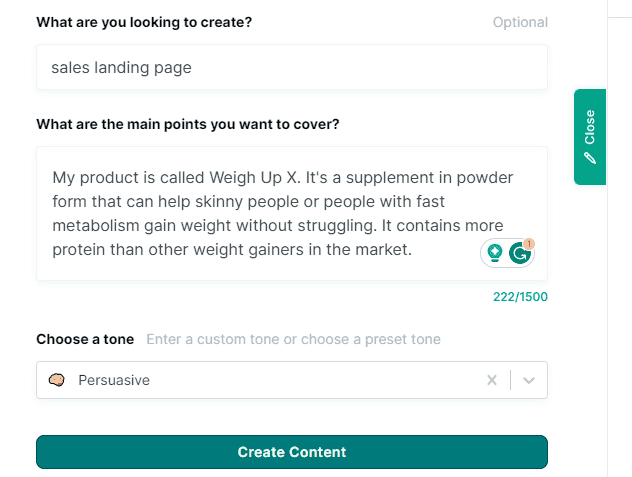
Task: Close the side panel using the Close tab
Action: click(x=590, y=136)
